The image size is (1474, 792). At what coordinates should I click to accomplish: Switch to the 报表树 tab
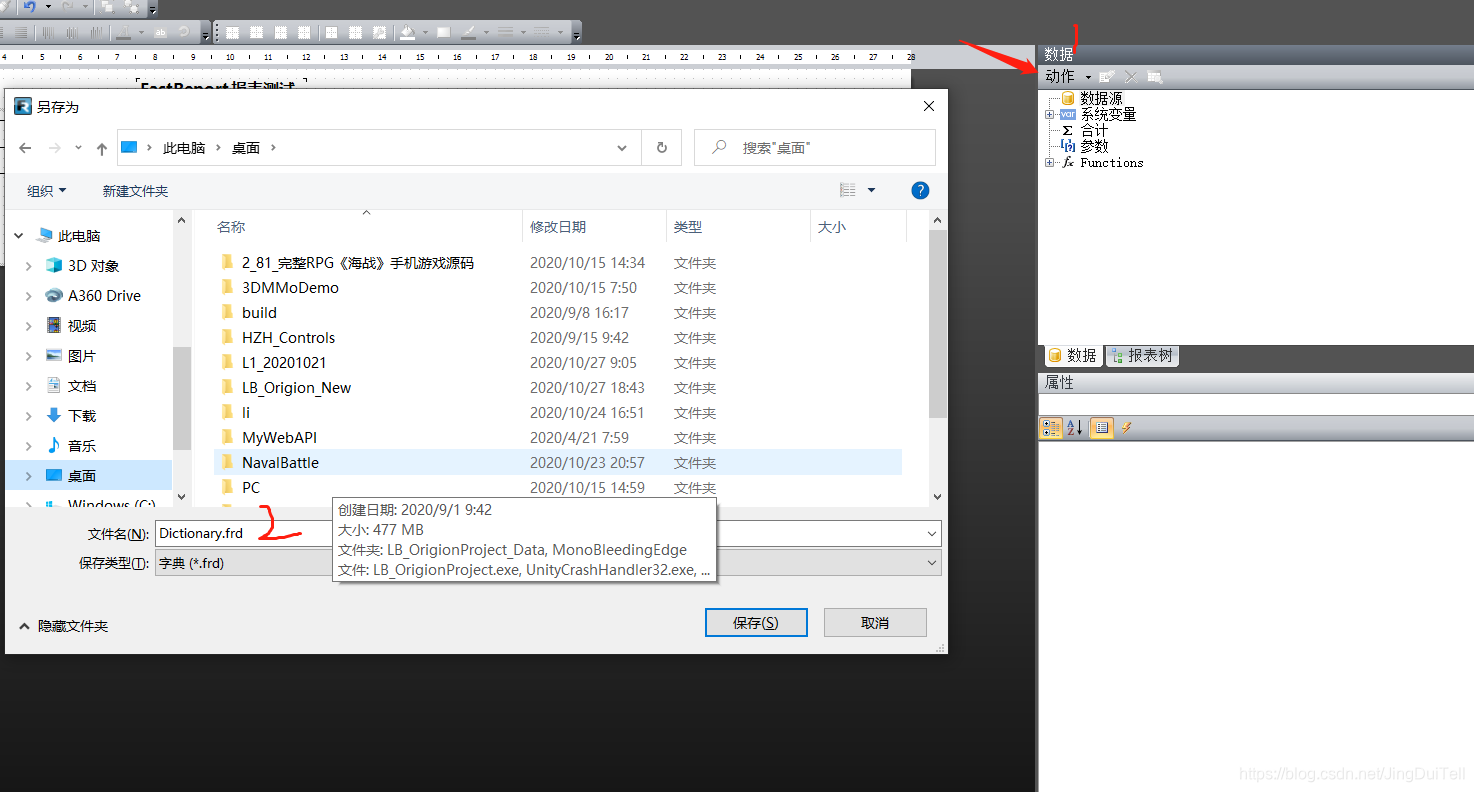pyautogui.click(x=1141, y=356)
